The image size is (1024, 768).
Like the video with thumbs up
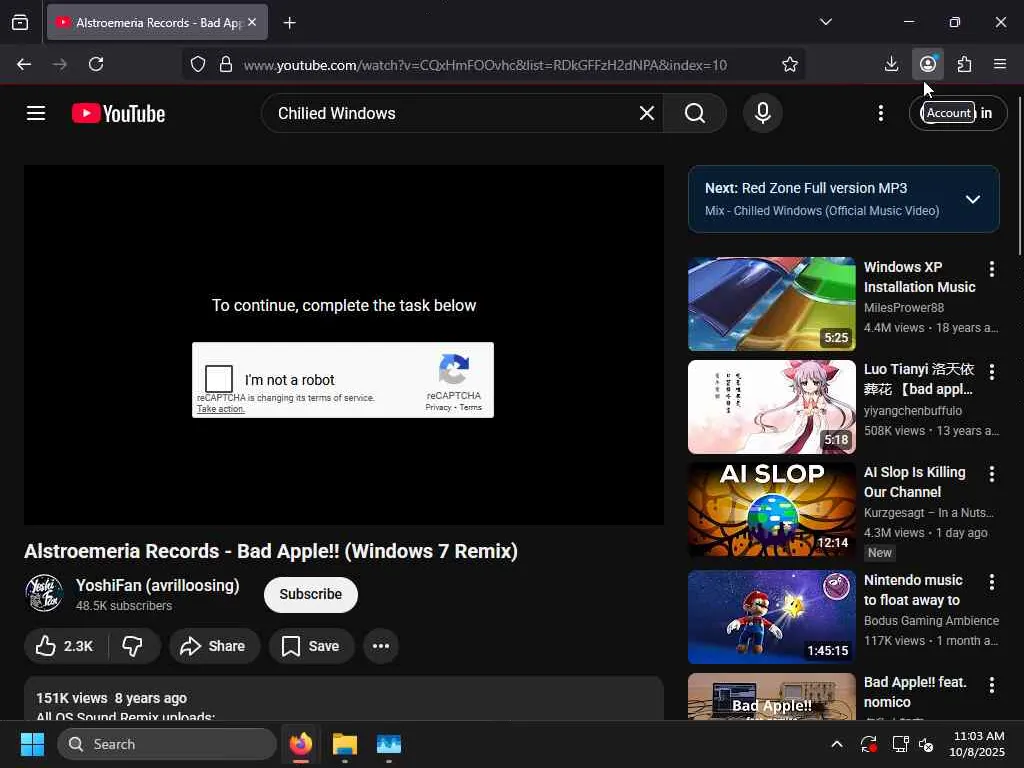coord(65,646)
